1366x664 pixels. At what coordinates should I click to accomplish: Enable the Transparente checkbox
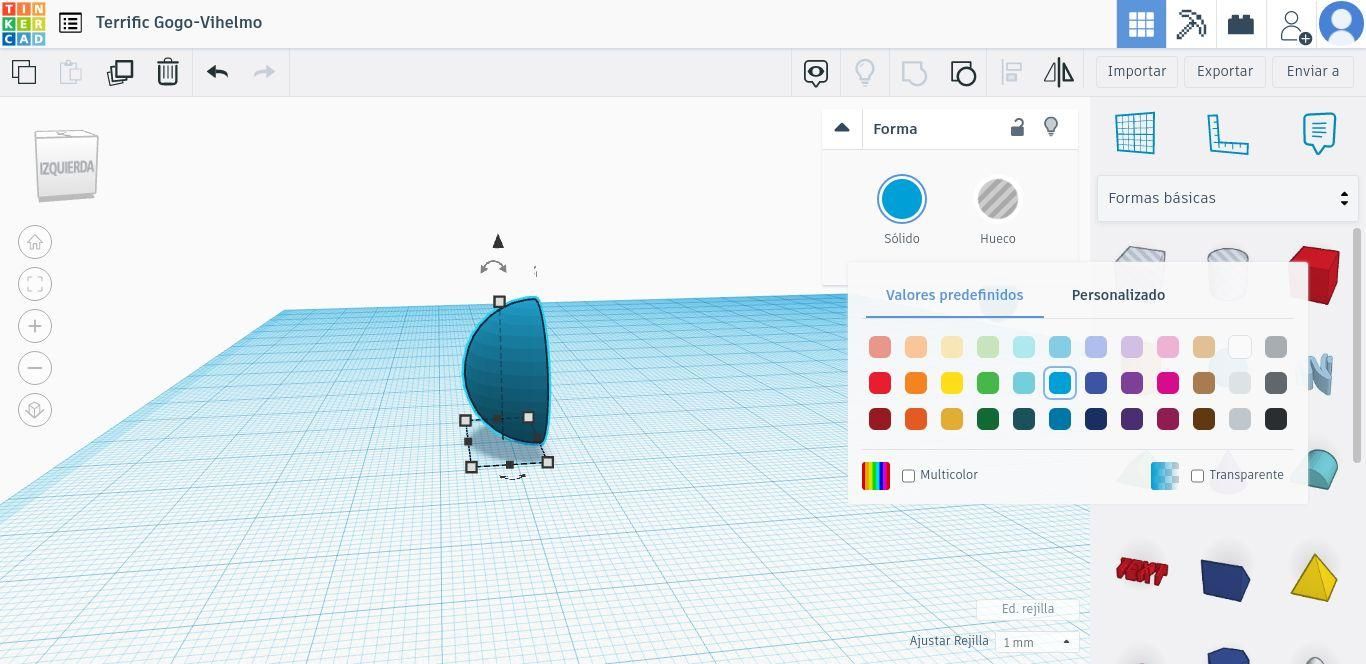(x=1197, y=476)
